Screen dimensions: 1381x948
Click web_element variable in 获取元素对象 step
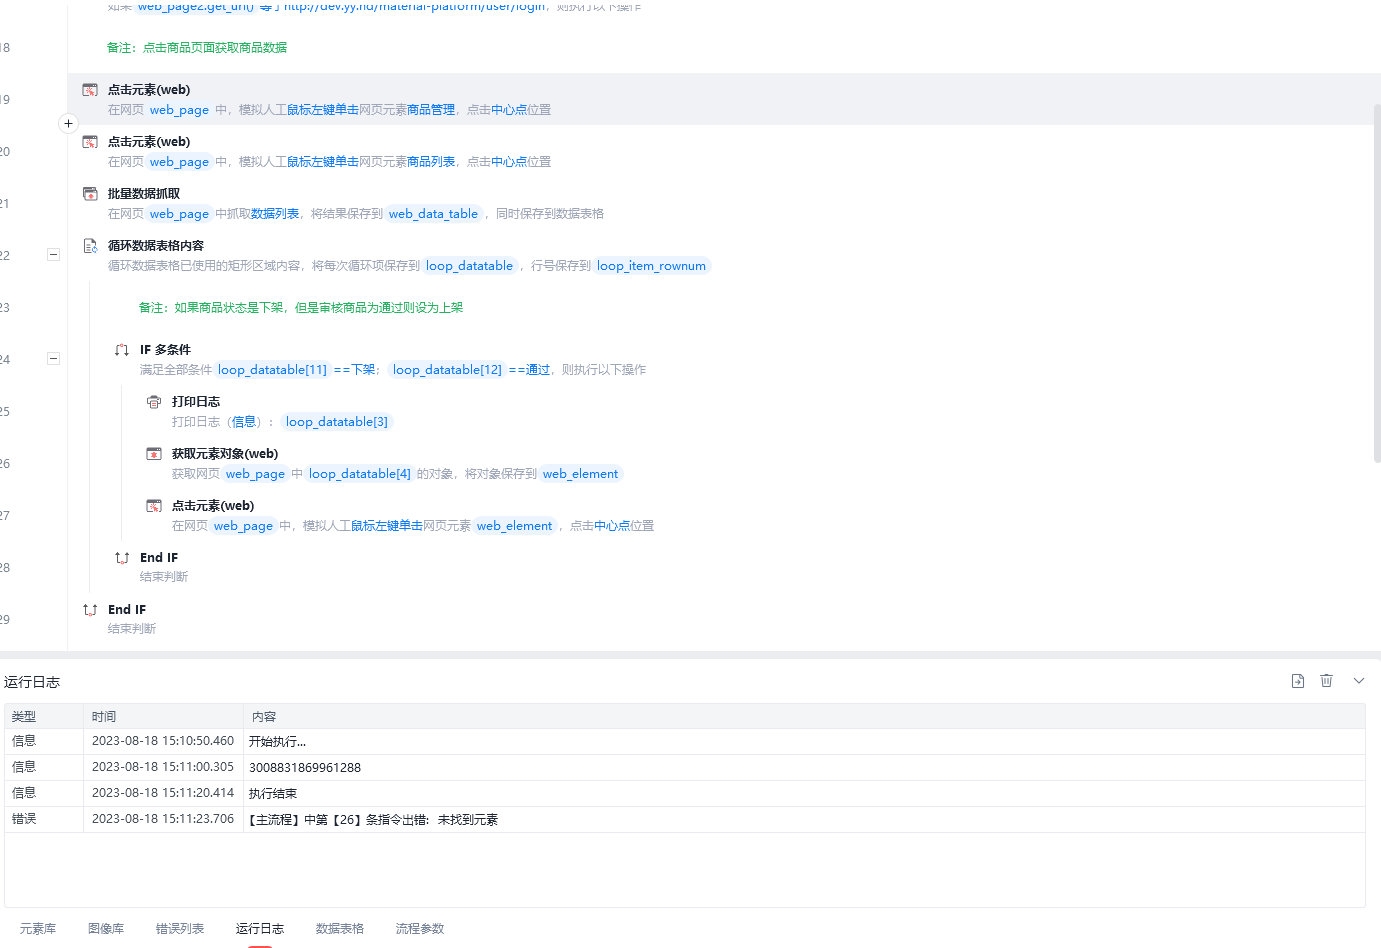(x=581, y=474)
